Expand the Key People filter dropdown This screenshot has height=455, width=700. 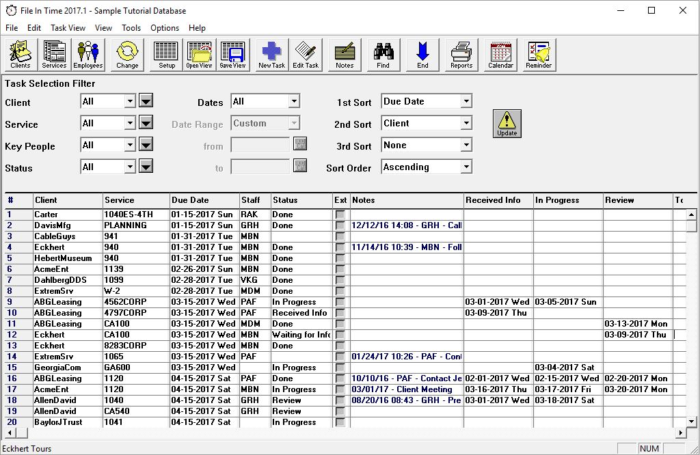point(129,145)
